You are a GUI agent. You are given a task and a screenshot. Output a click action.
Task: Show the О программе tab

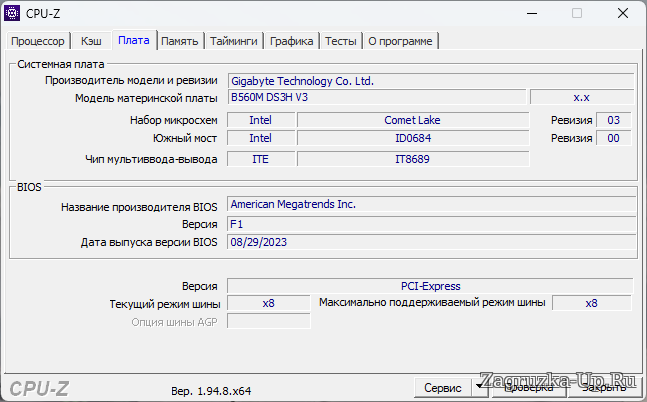(x=400, y=41)
